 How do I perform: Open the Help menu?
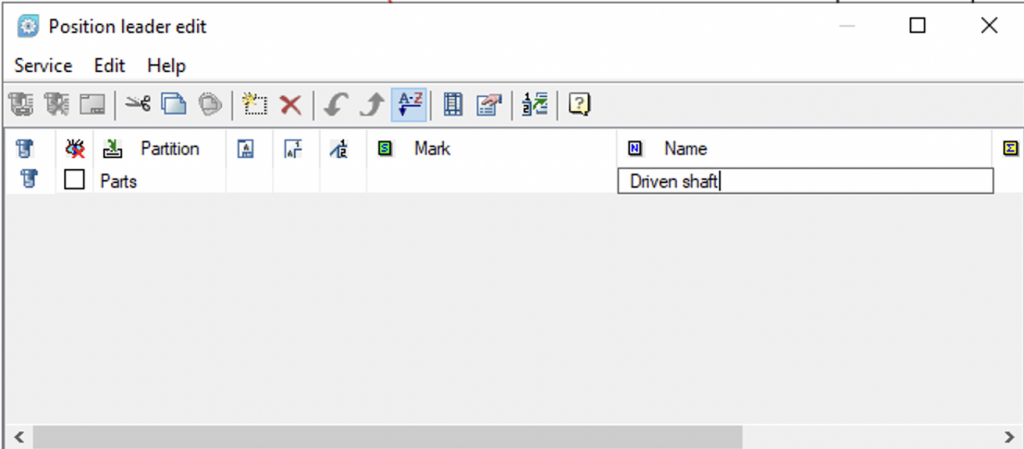(166, 66)
